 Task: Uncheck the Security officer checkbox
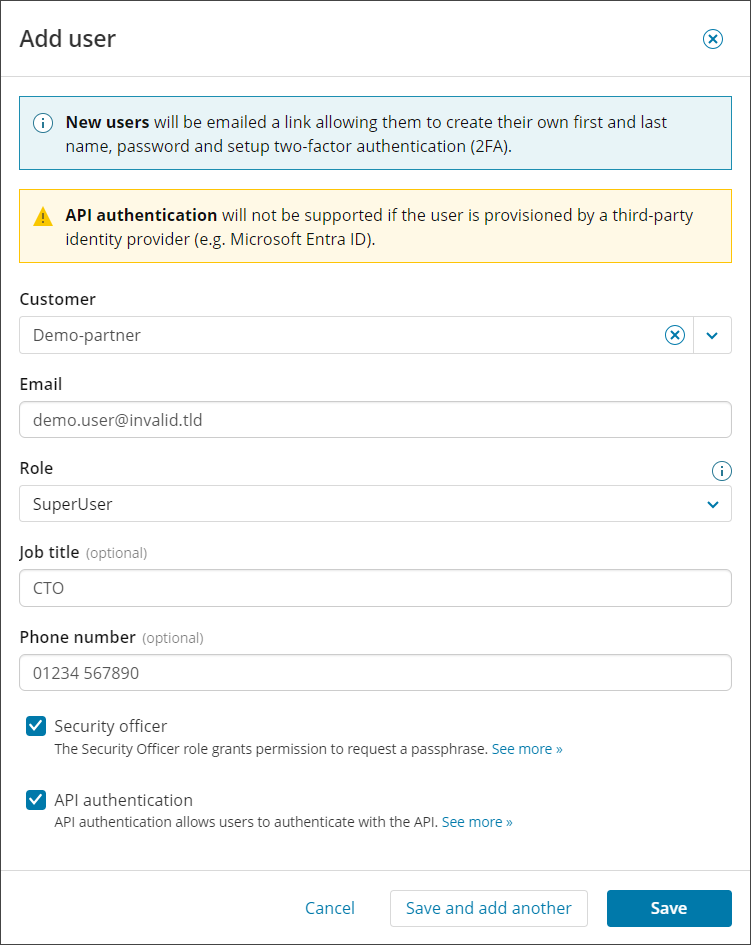coord(36,726)
